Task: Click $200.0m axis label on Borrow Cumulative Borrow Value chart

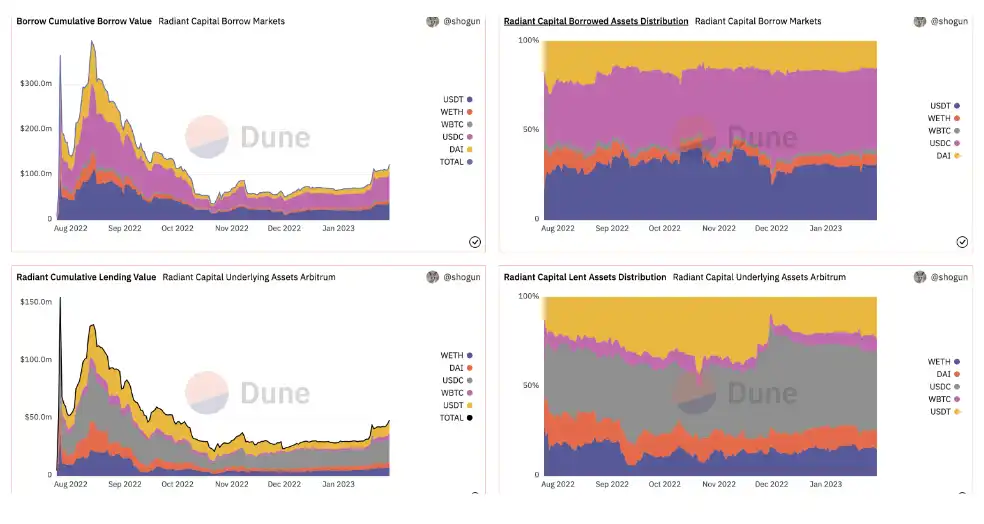Action: click(36, 129)
